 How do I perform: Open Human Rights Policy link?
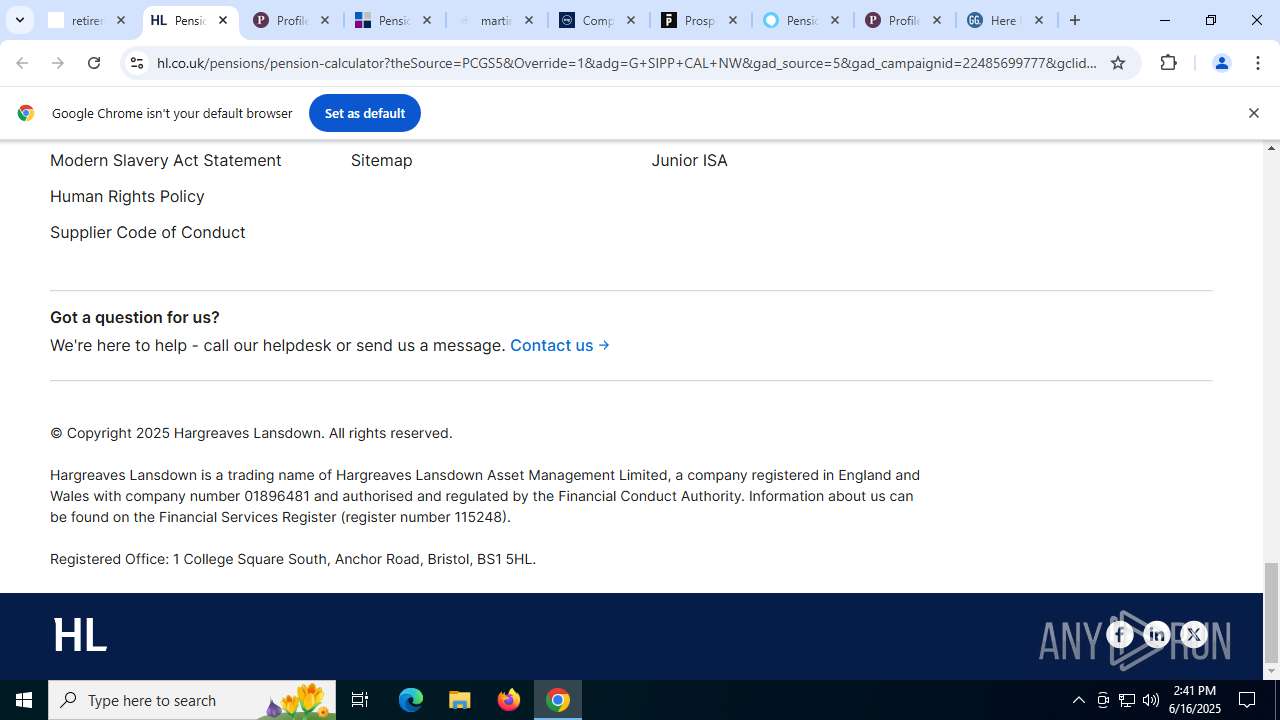coord(127,196)
